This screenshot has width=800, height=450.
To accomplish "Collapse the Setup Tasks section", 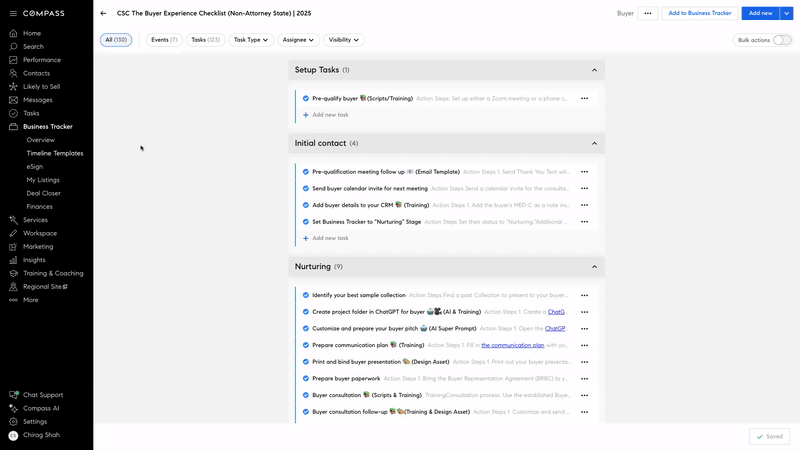I will click(594, 70).
